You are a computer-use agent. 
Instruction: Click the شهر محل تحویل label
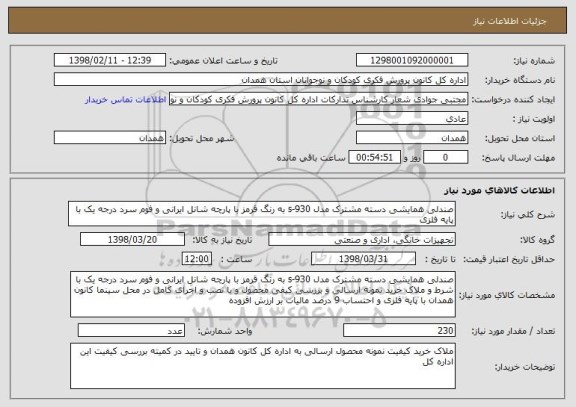tap(202, 138)
